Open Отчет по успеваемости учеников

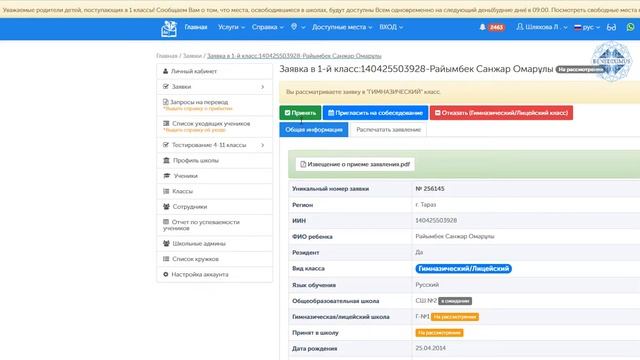215,225
